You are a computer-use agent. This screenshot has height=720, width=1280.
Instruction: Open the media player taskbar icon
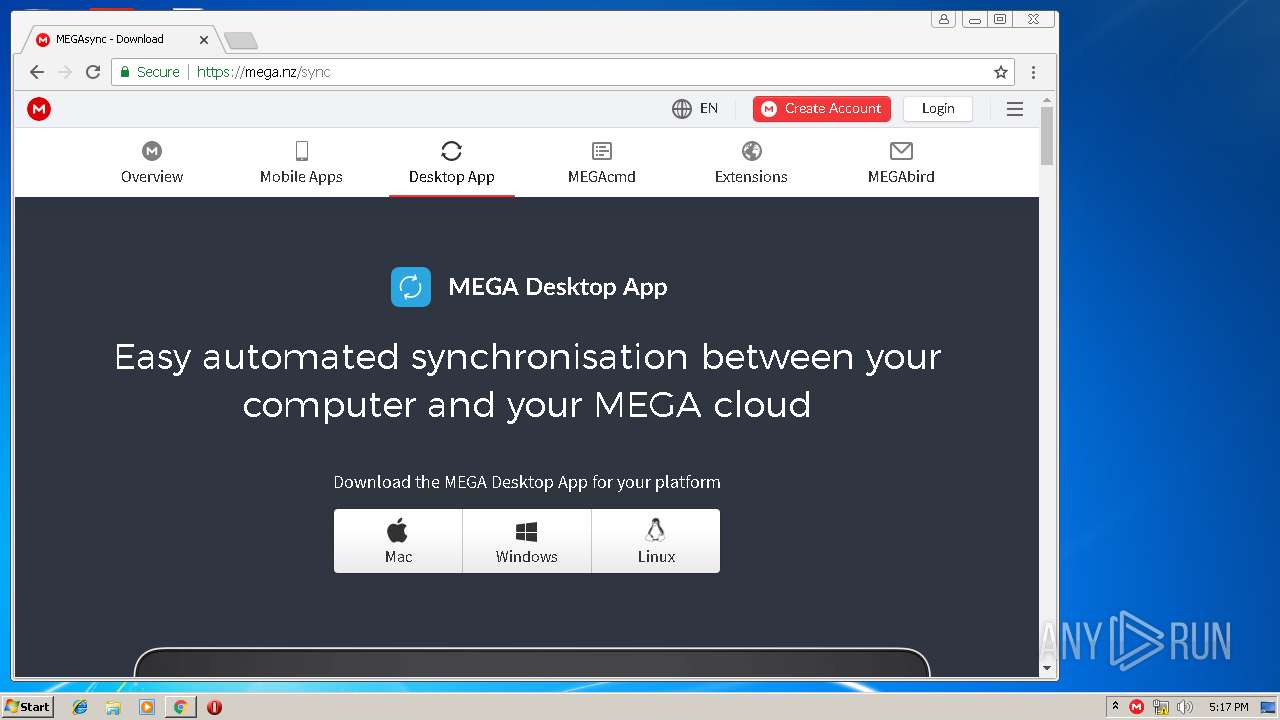147,707
